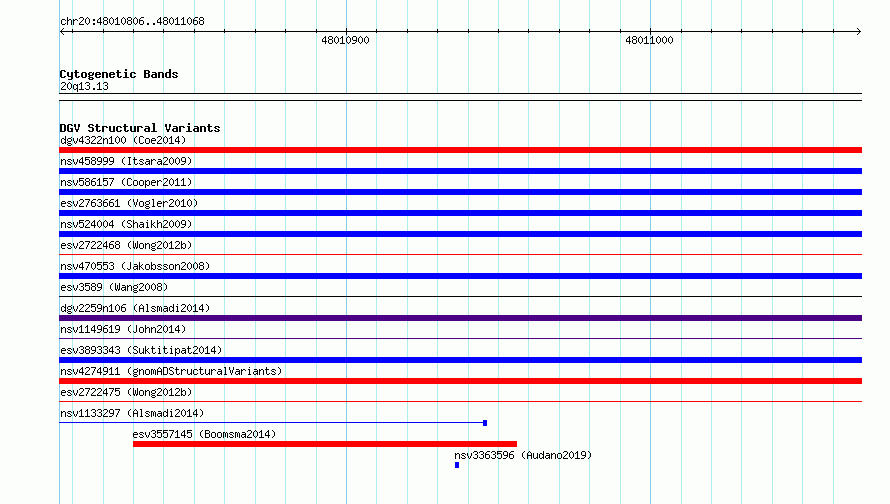Click the blue bar under nsv470553
This screenshot has height=504, width=890.
(x=460, y=276)
